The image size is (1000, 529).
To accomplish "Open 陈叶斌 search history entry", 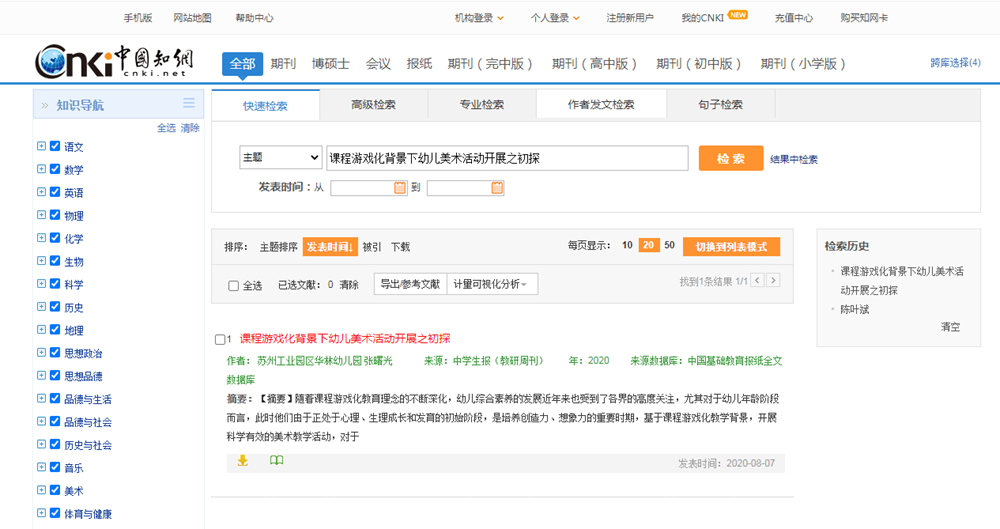I will 855,309.
